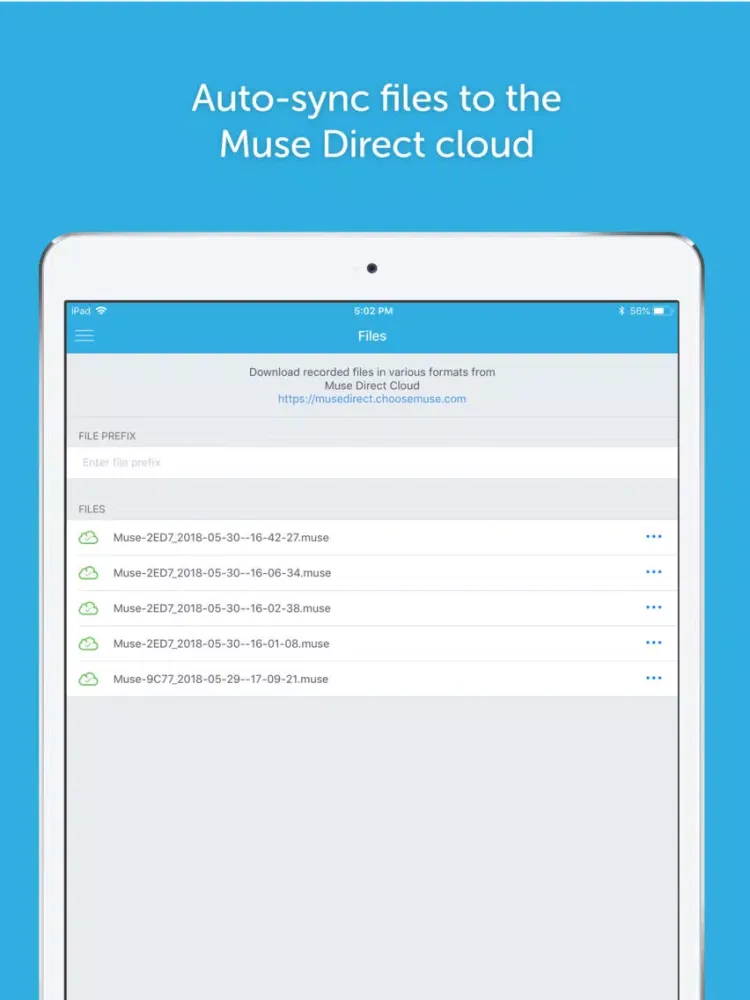Click the Enter file prefix field
The image size is (750, 1000).
click(x=372, y=462)
